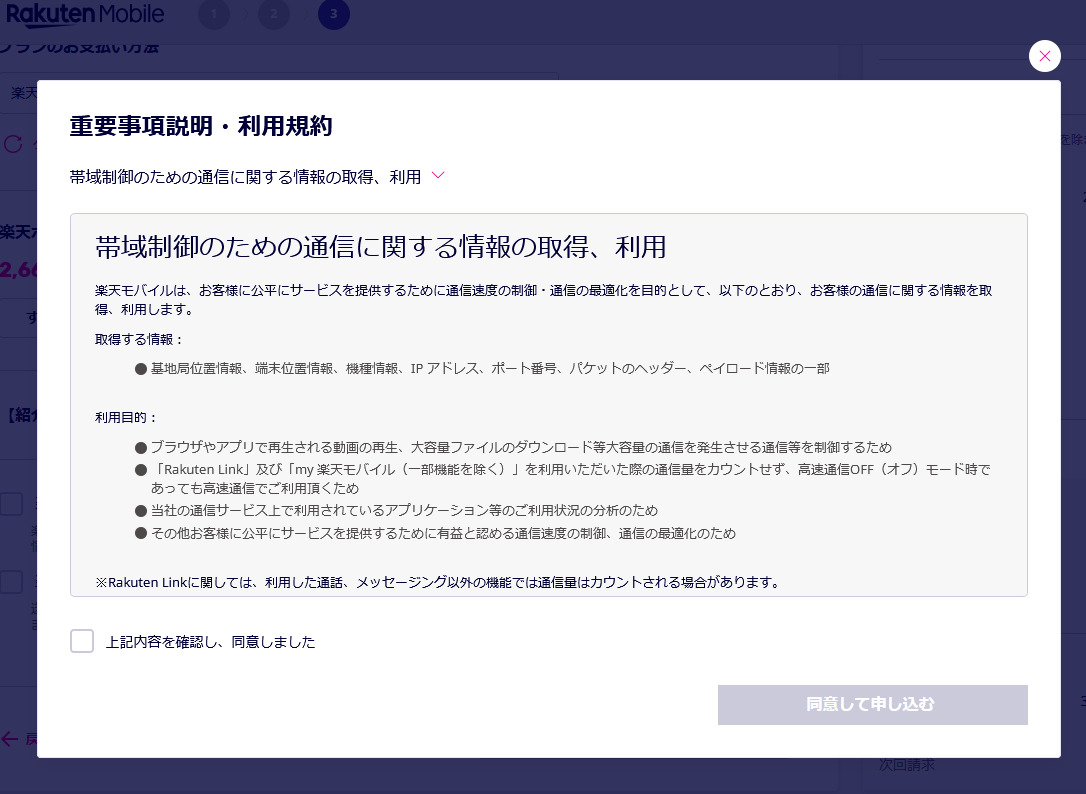Click the 利用目的 paragraph in the terms box
Viewport: 1086px width, 794px height.
pos(127,417)
